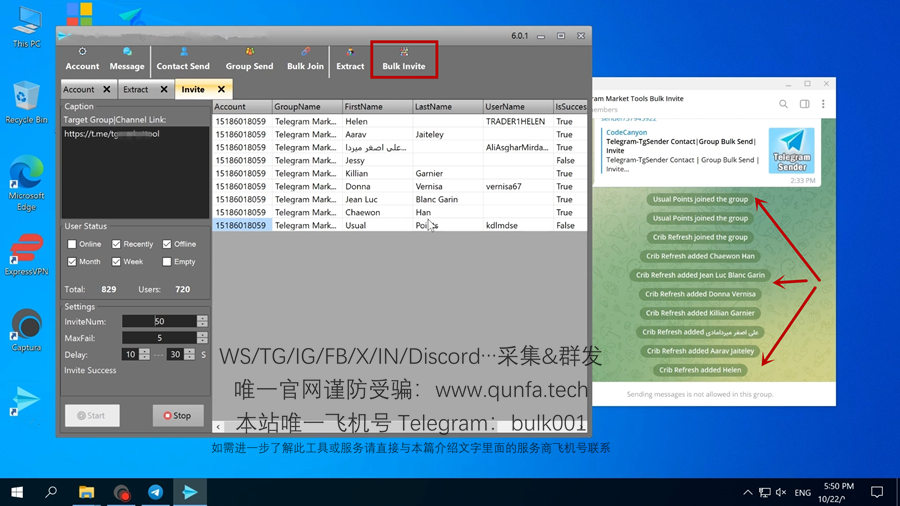Open File Explorer from the taskbar

point(86,492)
